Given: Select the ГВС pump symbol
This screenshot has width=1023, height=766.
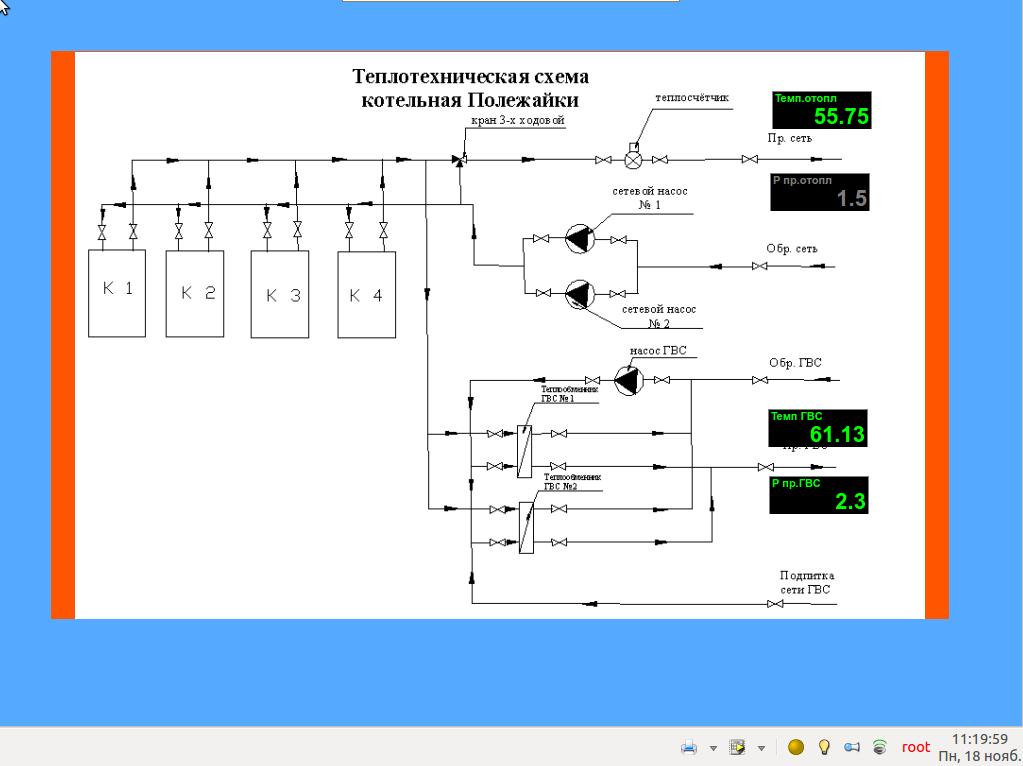Looking at the screenshot, I should coord(627,380).
